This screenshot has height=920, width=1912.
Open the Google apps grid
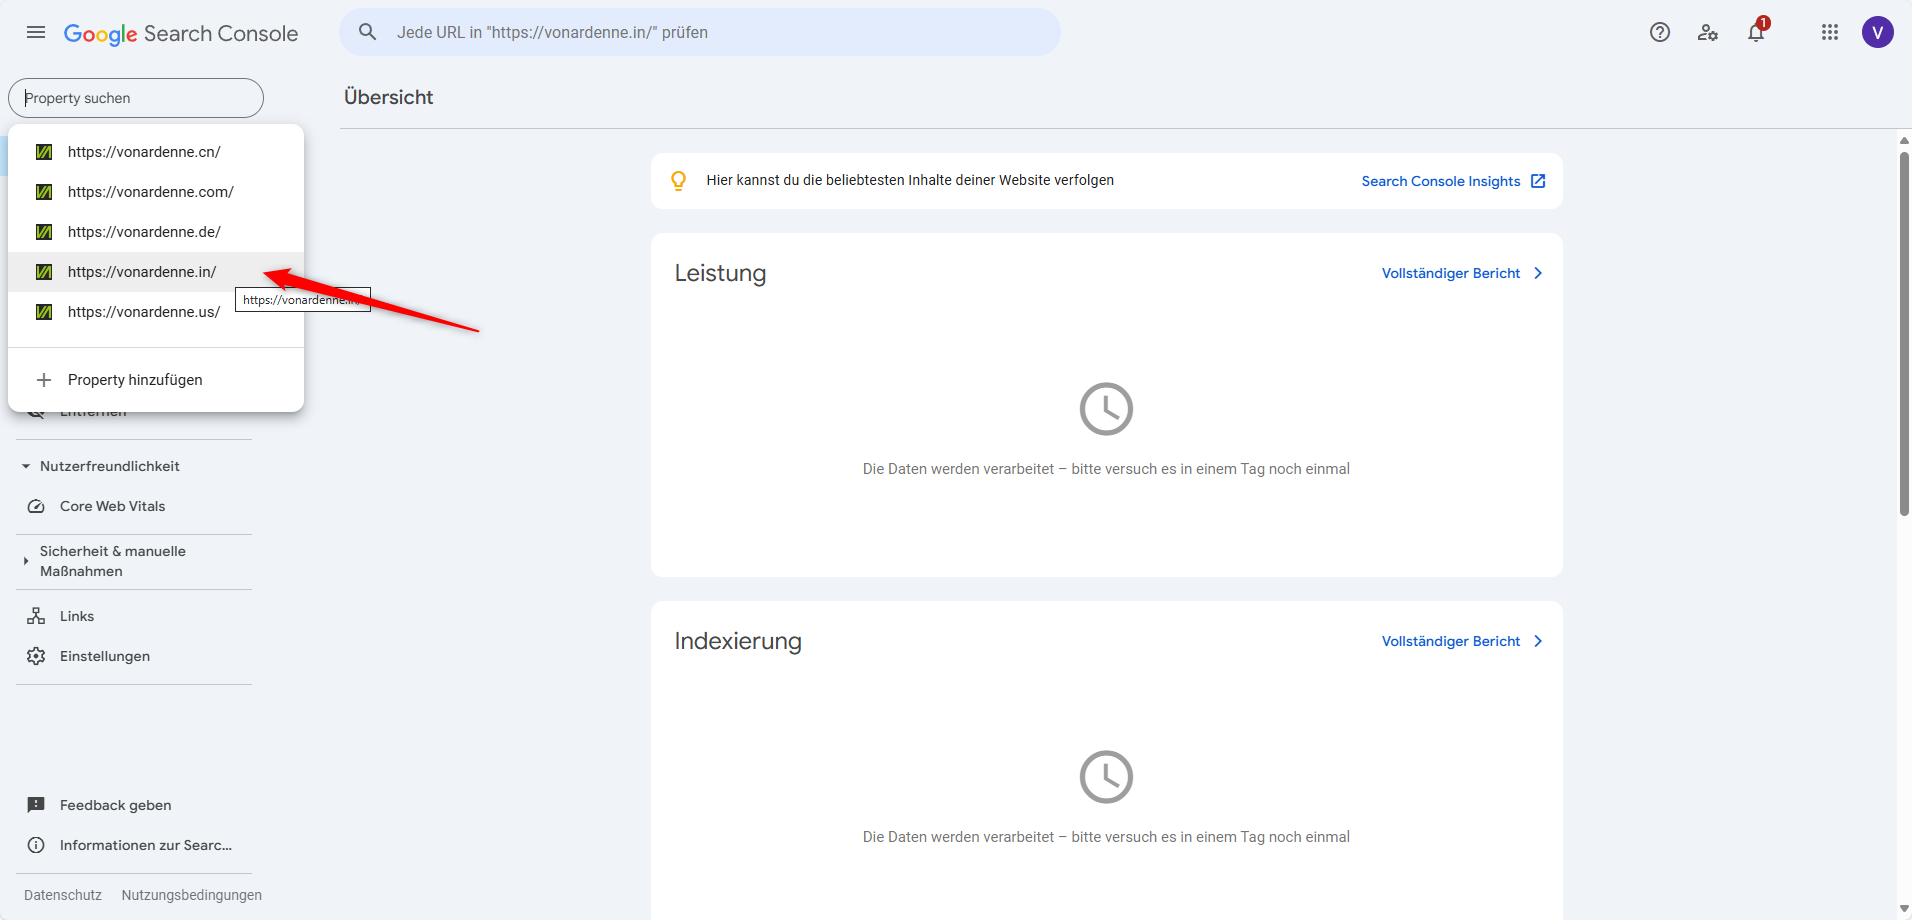click(x=1830, y=32)
